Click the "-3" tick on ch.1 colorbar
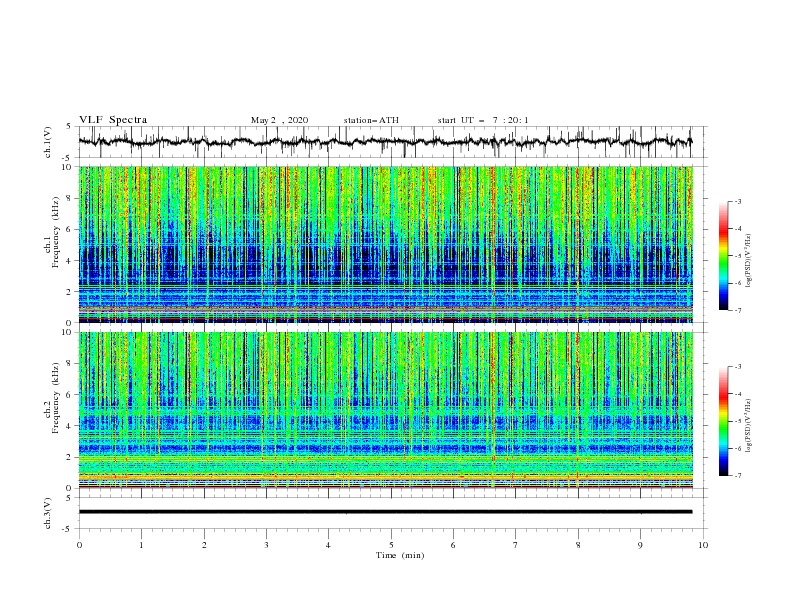This screenshot has width=792, height=612. (x=737, y=201)
